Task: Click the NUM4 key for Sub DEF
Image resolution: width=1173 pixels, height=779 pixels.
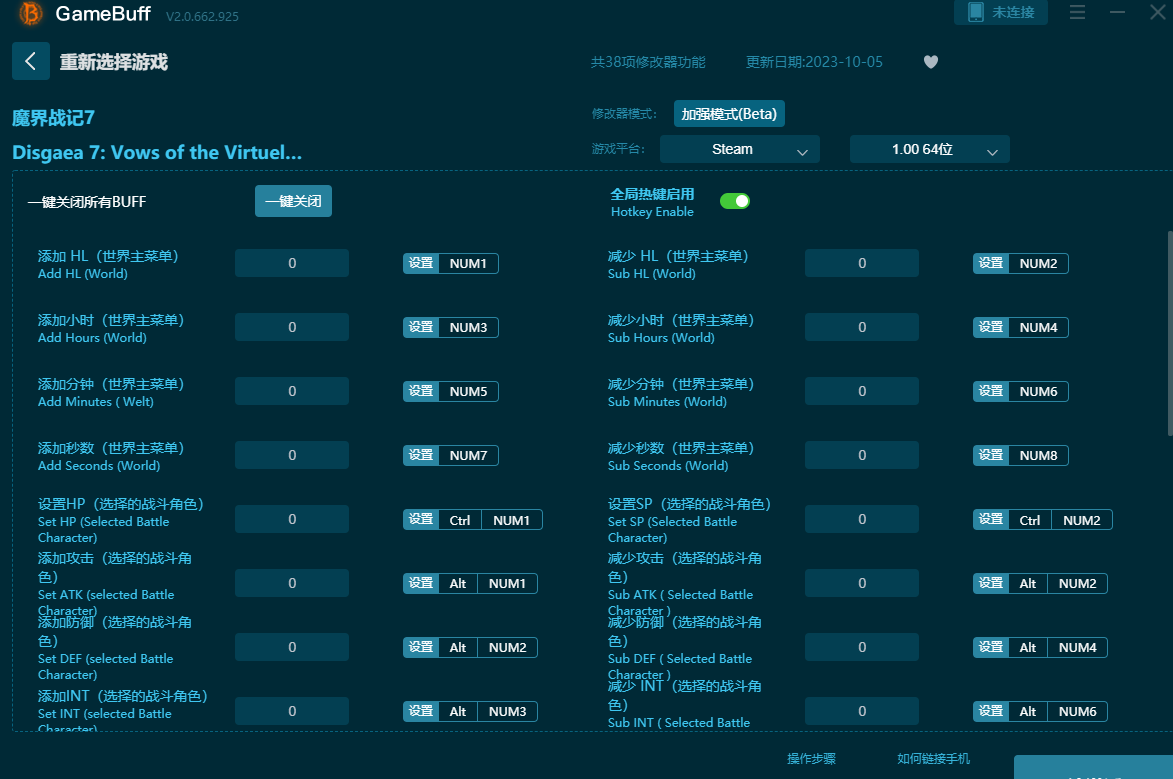Action: pos(1077,647)
